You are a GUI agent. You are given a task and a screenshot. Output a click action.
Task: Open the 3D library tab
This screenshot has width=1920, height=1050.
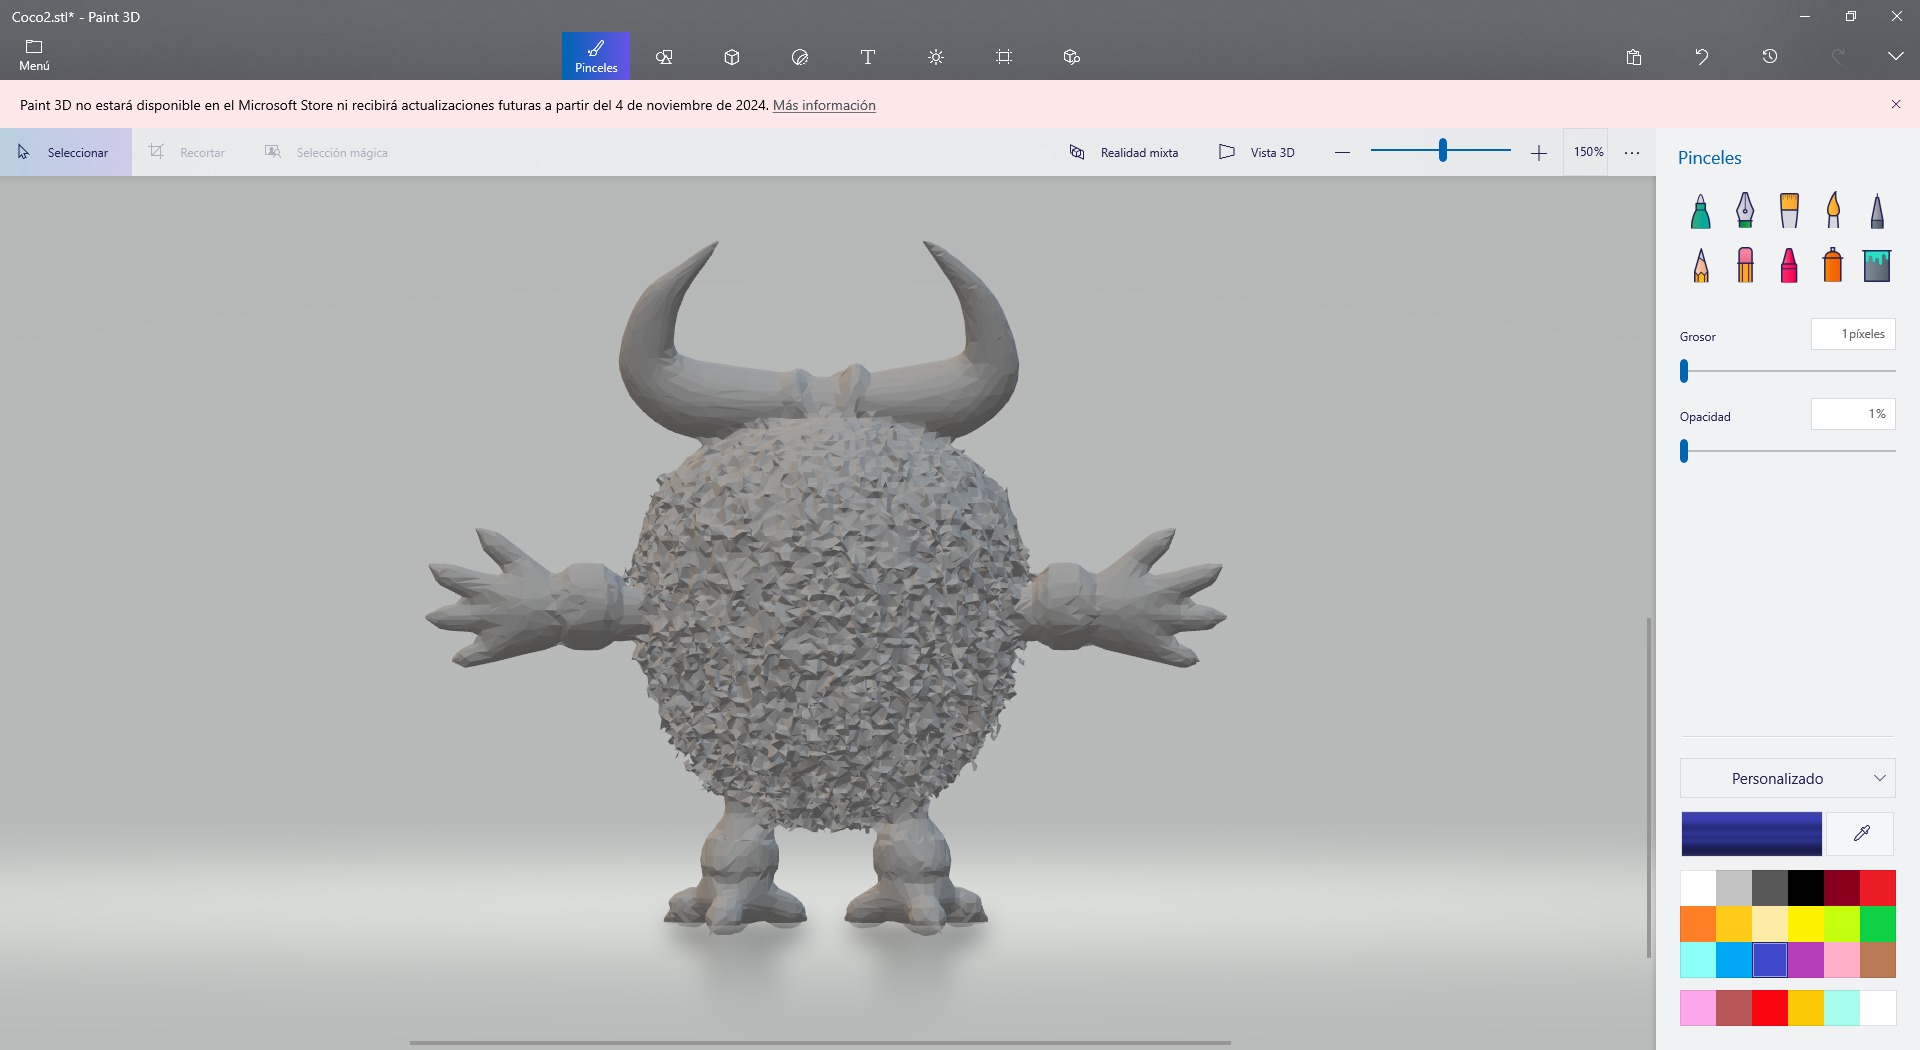coord(1072,57)
